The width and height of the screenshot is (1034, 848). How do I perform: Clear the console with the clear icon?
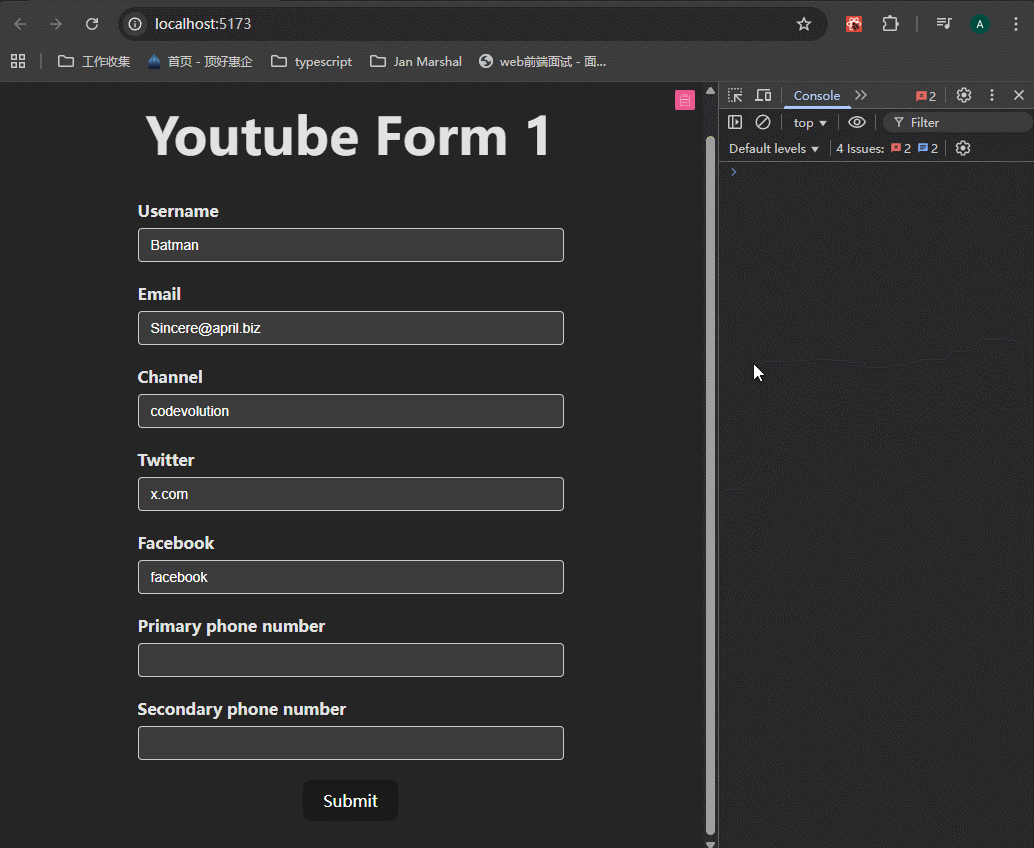pos(763,122)
